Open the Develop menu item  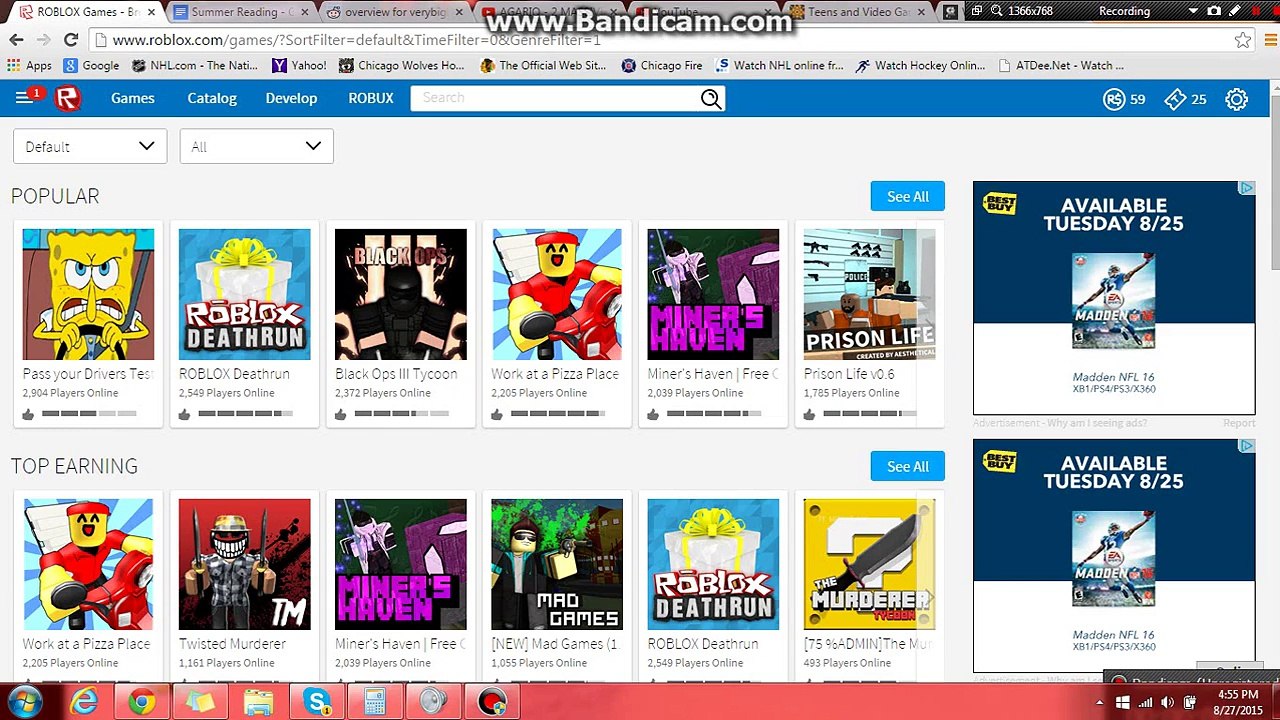click(x=291, y=98)
